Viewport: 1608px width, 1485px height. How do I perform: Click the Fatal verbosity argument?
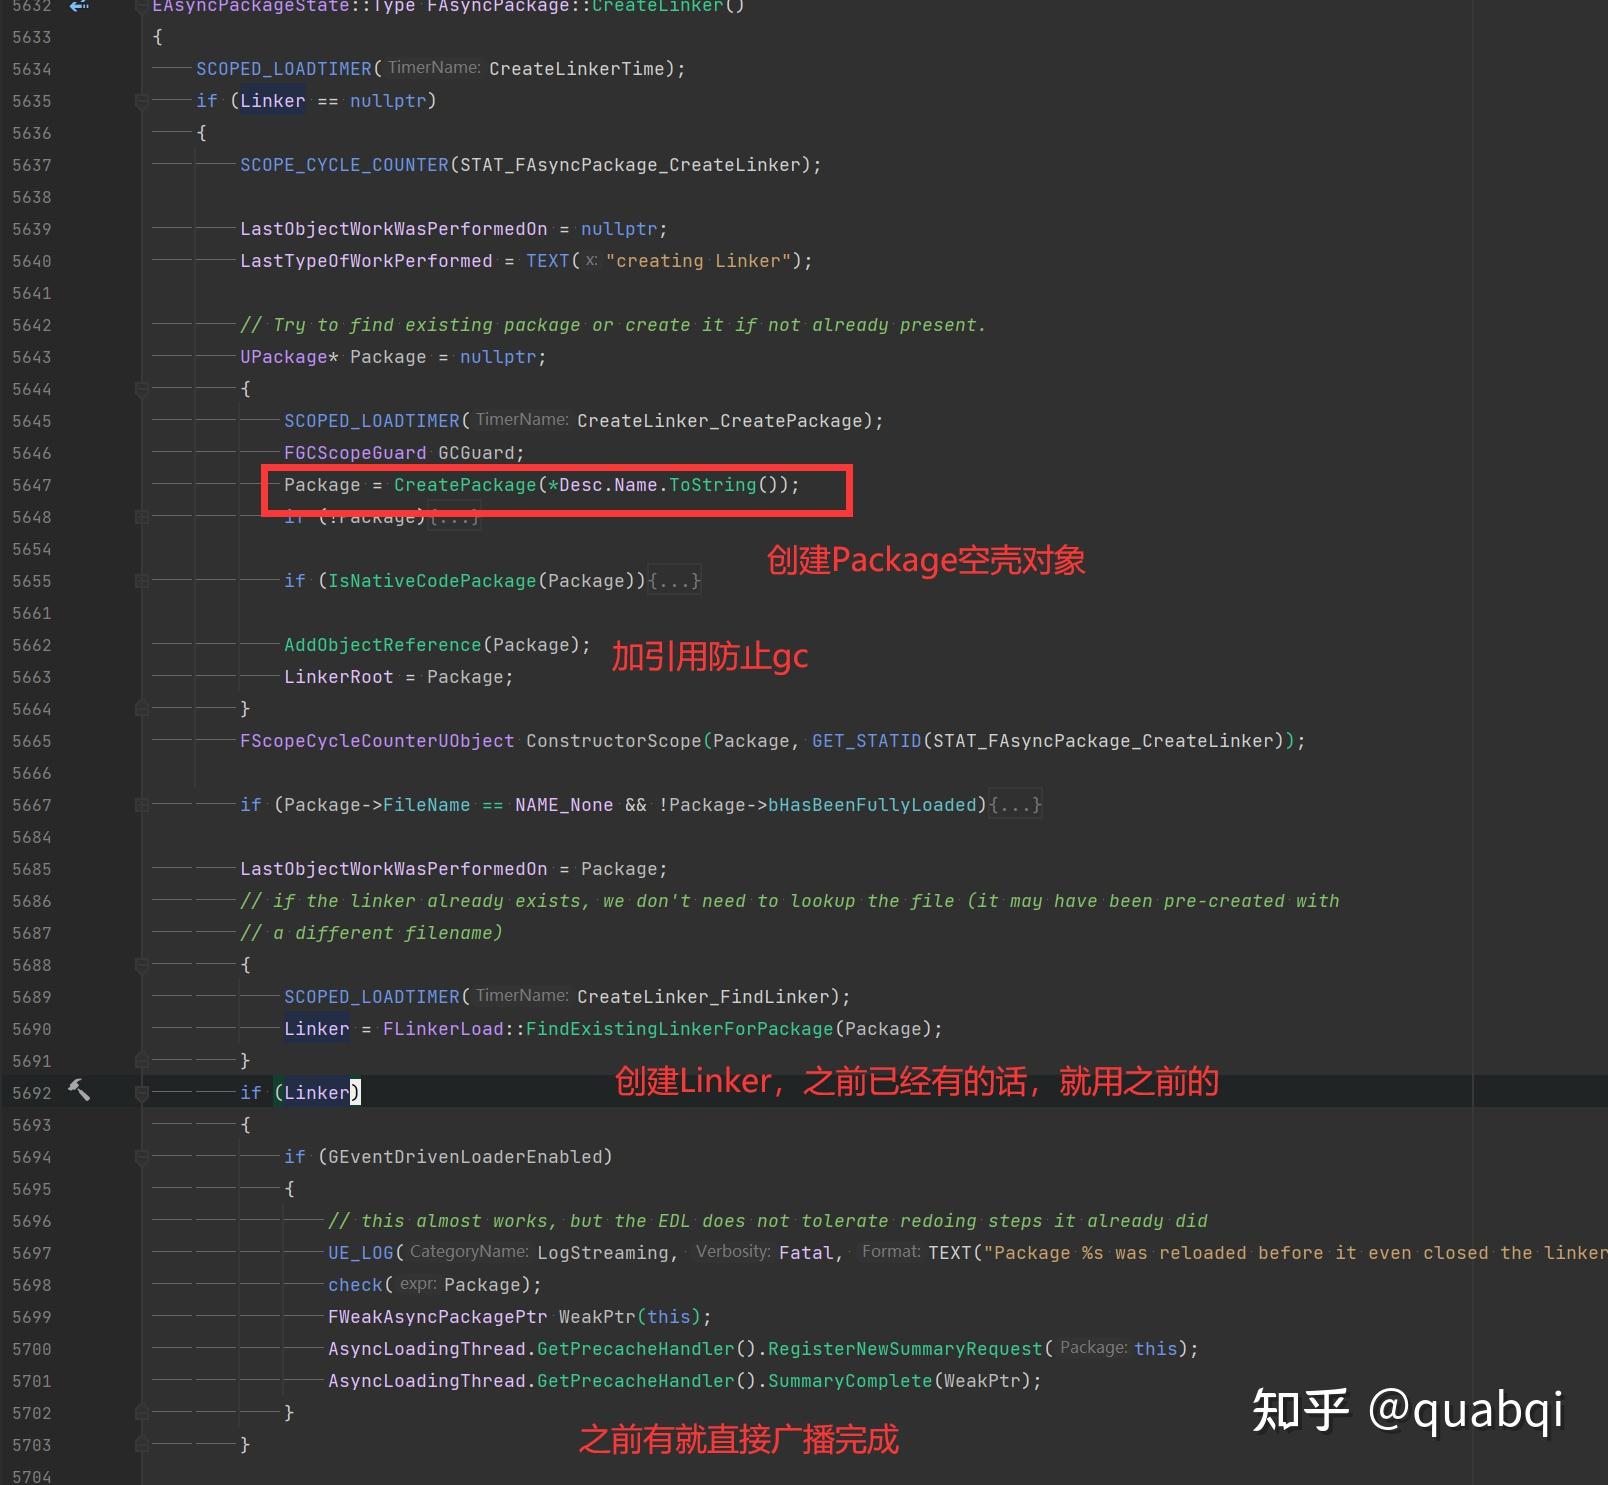pos(806,1253)
